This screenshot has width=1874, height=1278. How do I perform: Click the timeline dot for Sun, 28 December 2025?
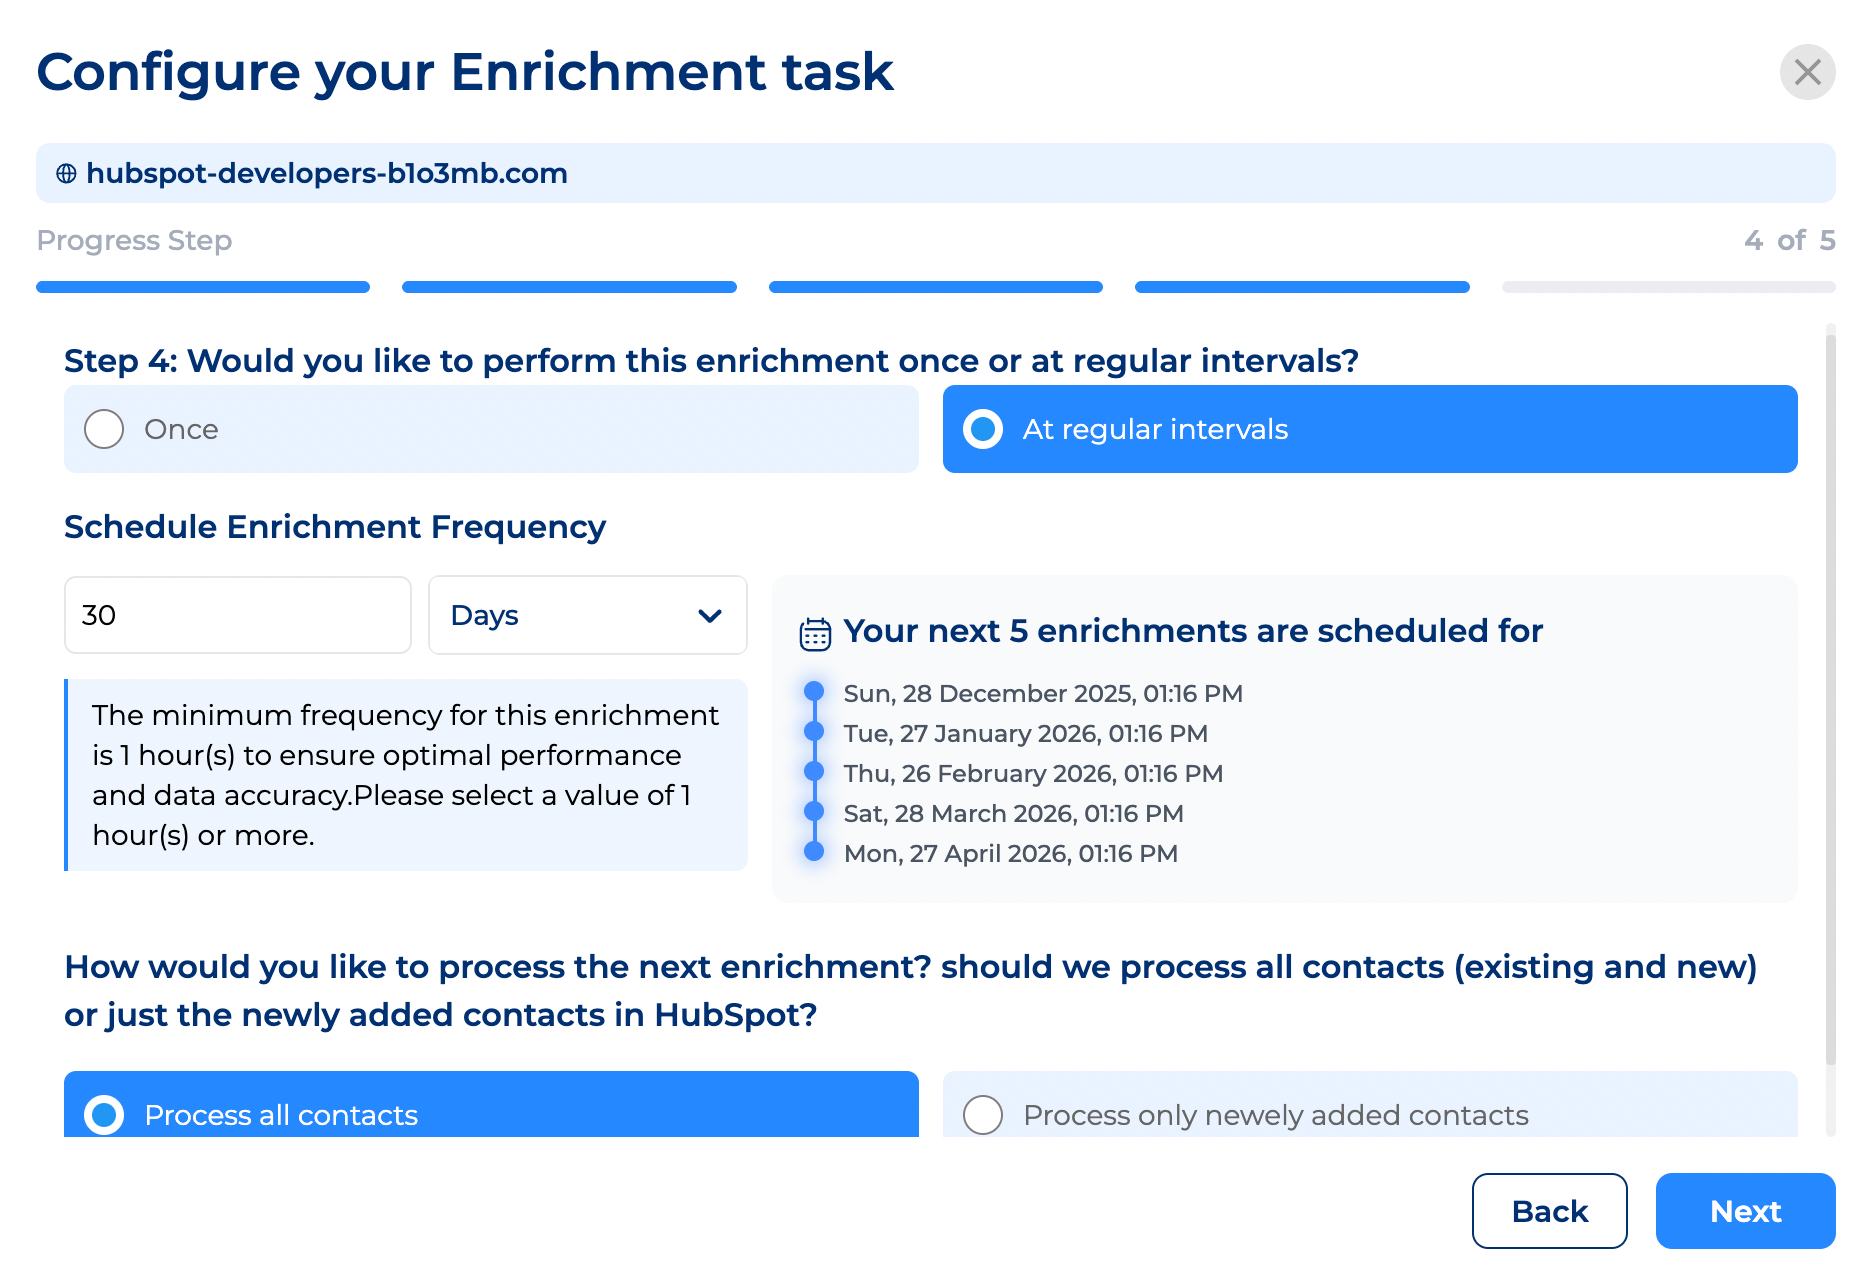coord(813,690)
